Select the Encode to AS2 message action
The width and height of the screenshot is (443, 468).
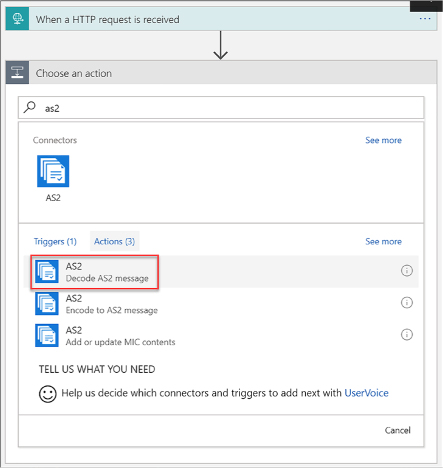pyautogui.click(x=221, y=304)
